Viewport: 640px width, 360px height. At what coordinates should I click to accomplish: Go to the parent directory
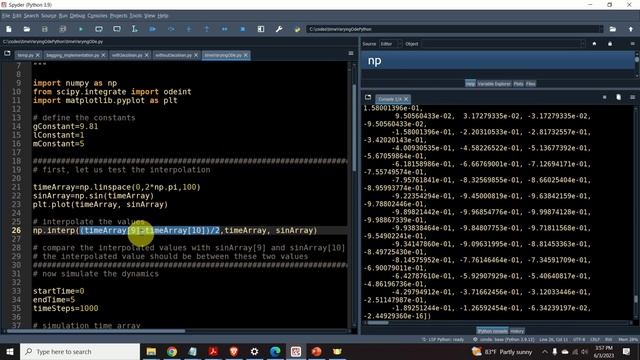pos(631,29)
